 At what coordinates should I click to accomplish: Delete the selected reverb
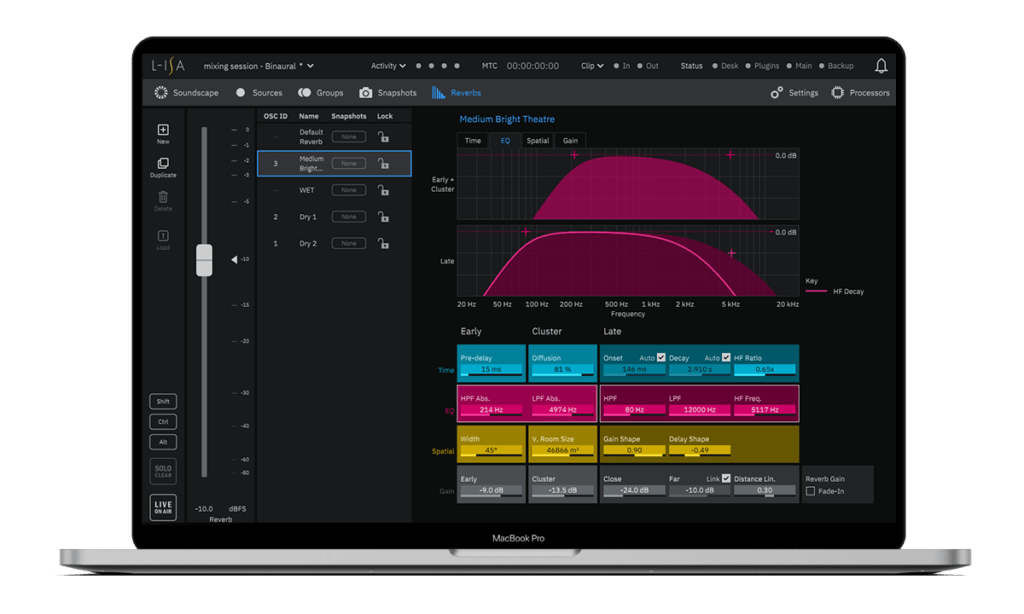(163, 201)
